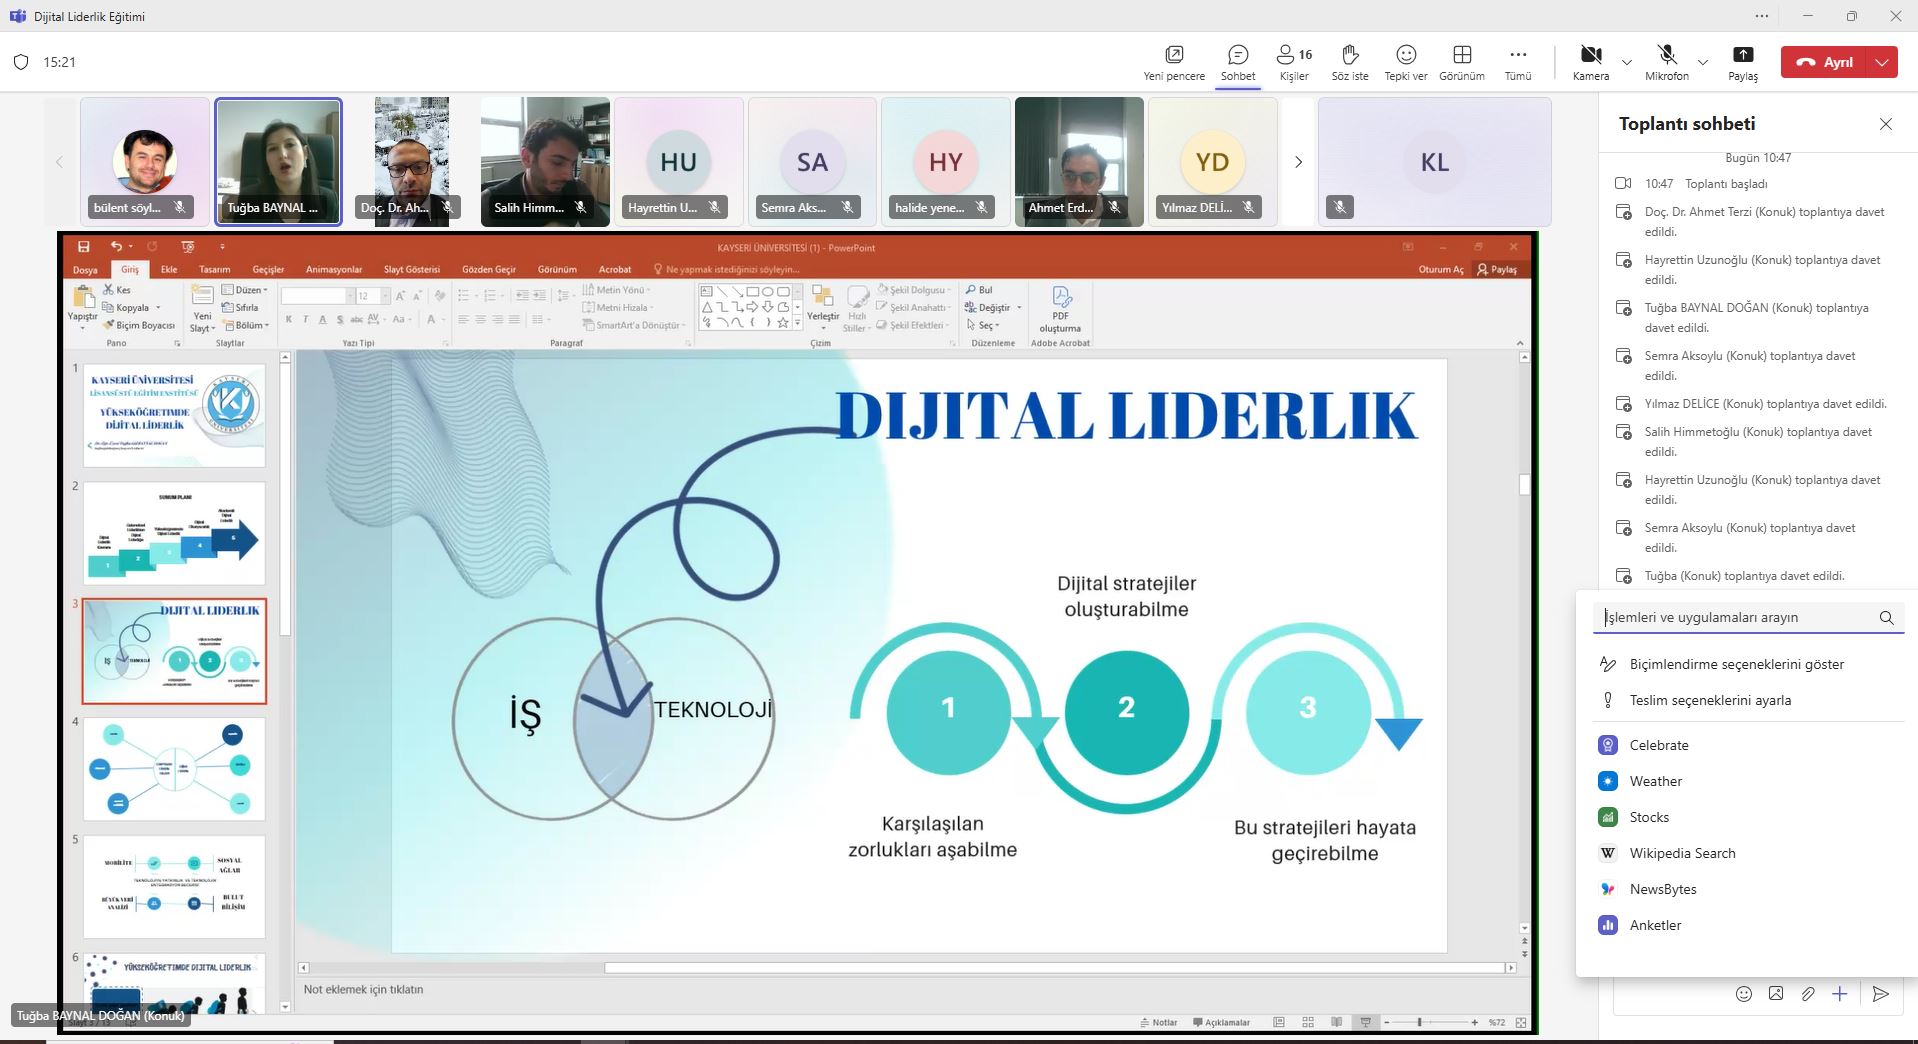Open the Kişiler participants panel
The width and height of the screenshot is (1918, 1044).
click(x=1293, y=62)
